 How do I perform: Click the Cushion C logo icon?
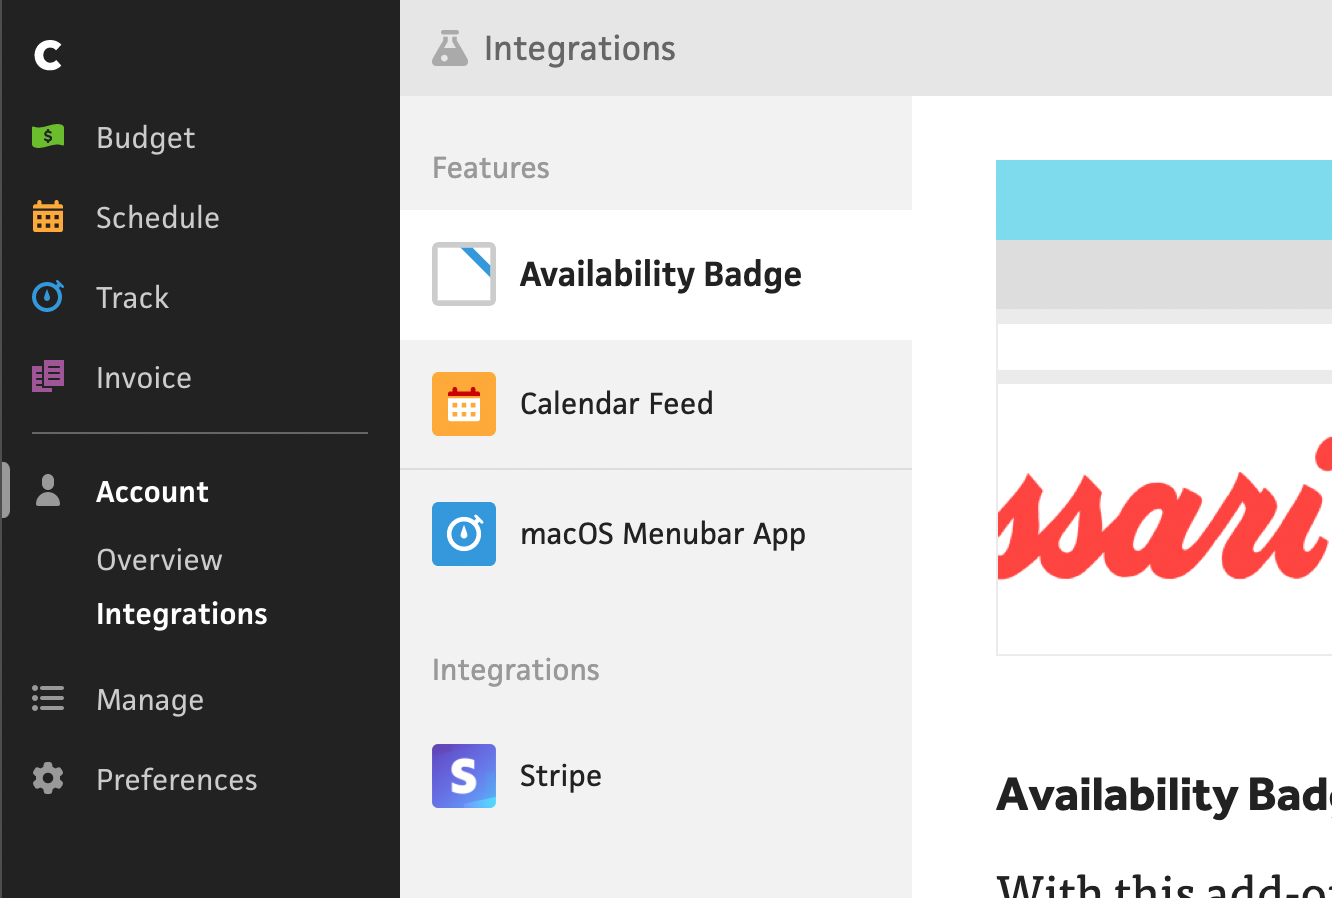click(x=48, y=55)
